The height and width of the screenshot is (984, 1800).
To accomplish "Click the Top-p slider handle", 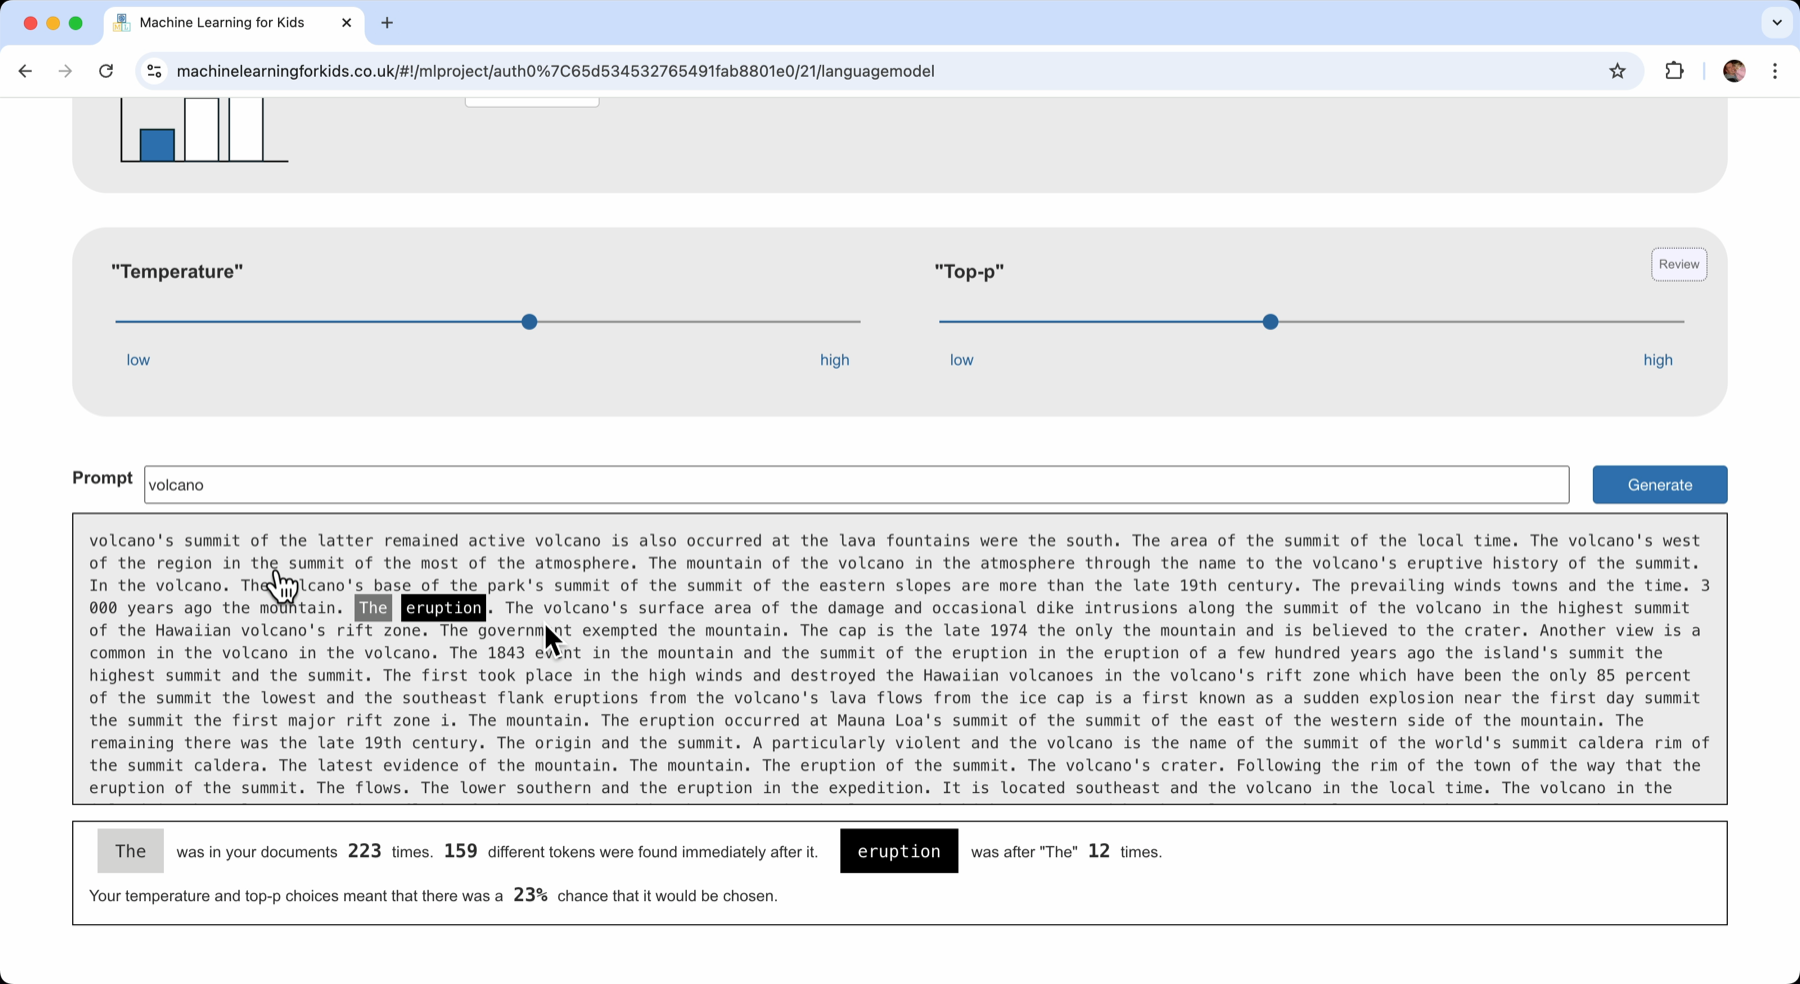I will click(x=1270, y=322).
